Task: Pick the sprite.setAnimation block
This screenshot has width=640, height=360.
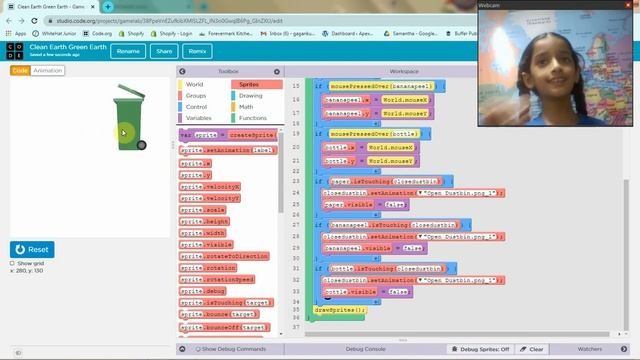Action: (x=228, y=150)
